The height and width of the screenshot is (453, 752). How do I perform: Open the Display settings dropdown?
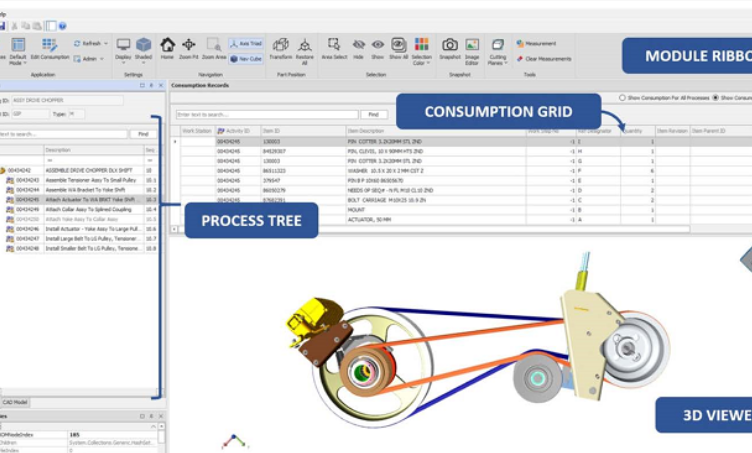tap(123, 51)
